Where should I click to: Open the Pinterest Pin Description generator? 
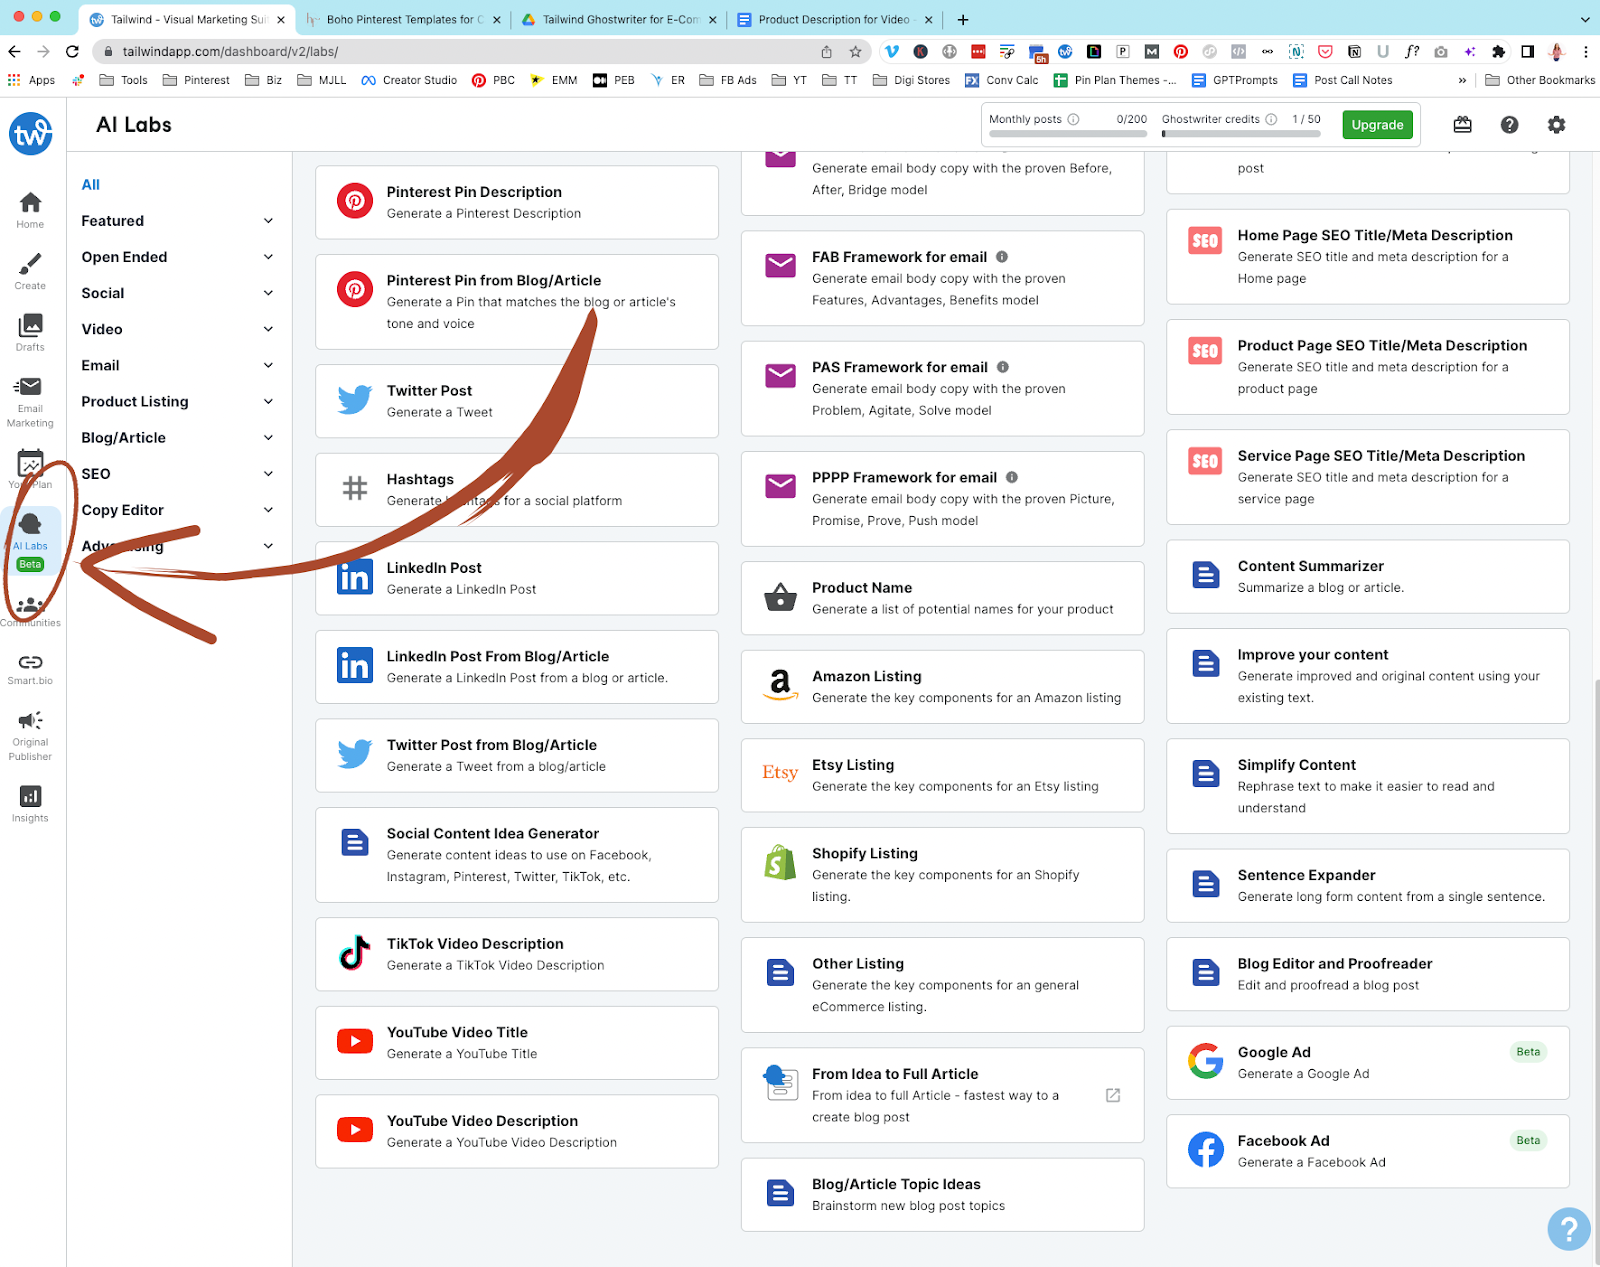517,202
